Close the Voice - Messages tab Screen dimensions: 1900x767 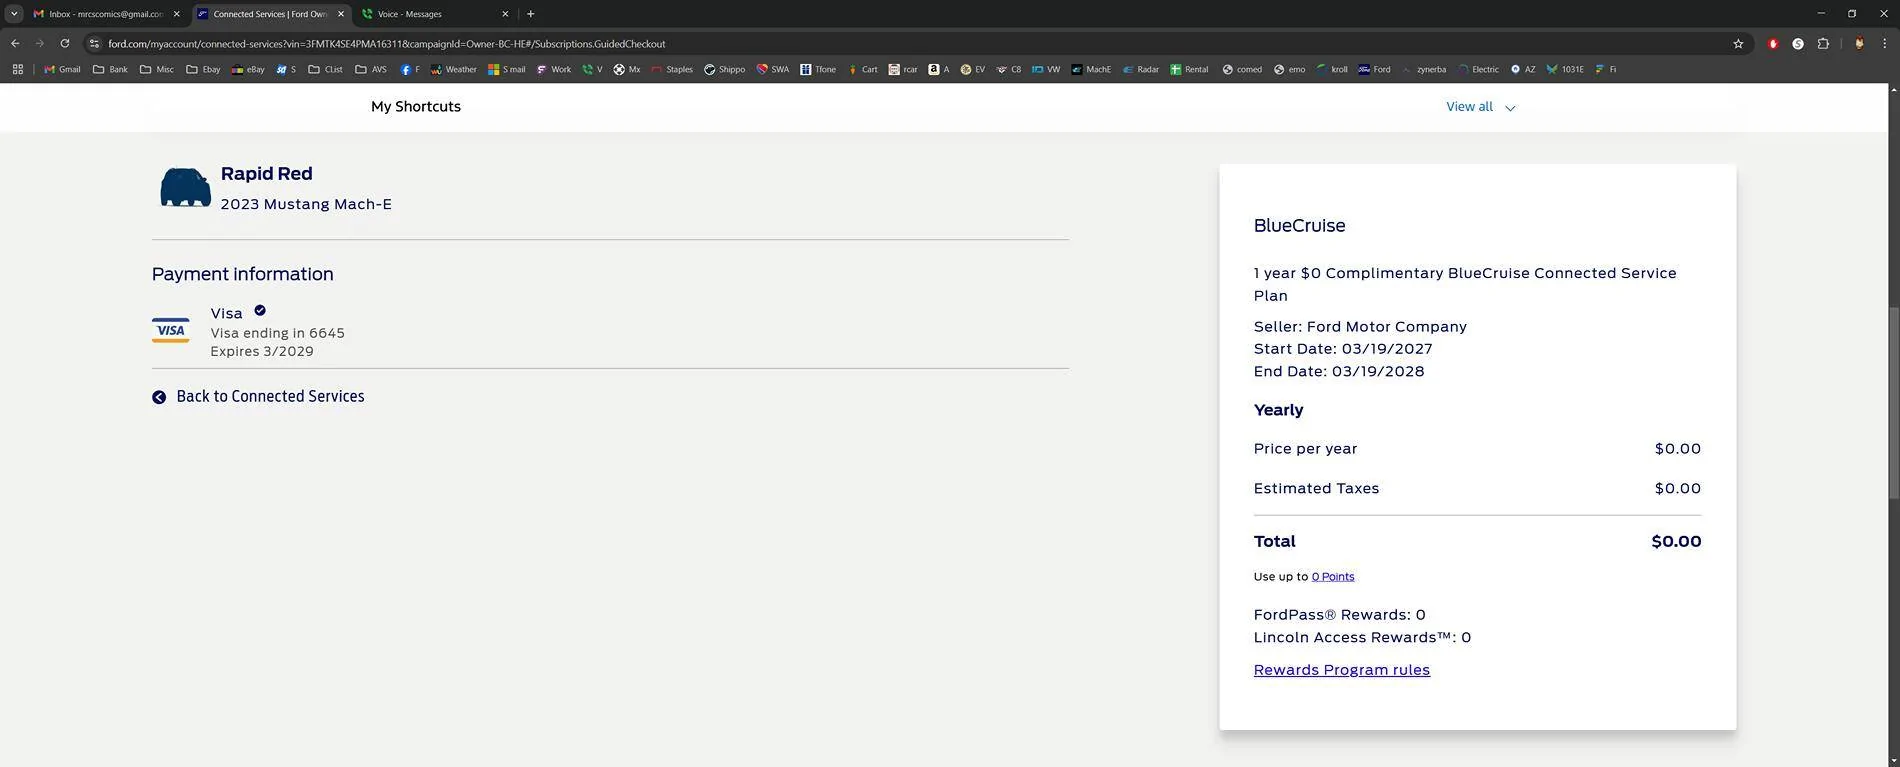click(x=505, y=14)
